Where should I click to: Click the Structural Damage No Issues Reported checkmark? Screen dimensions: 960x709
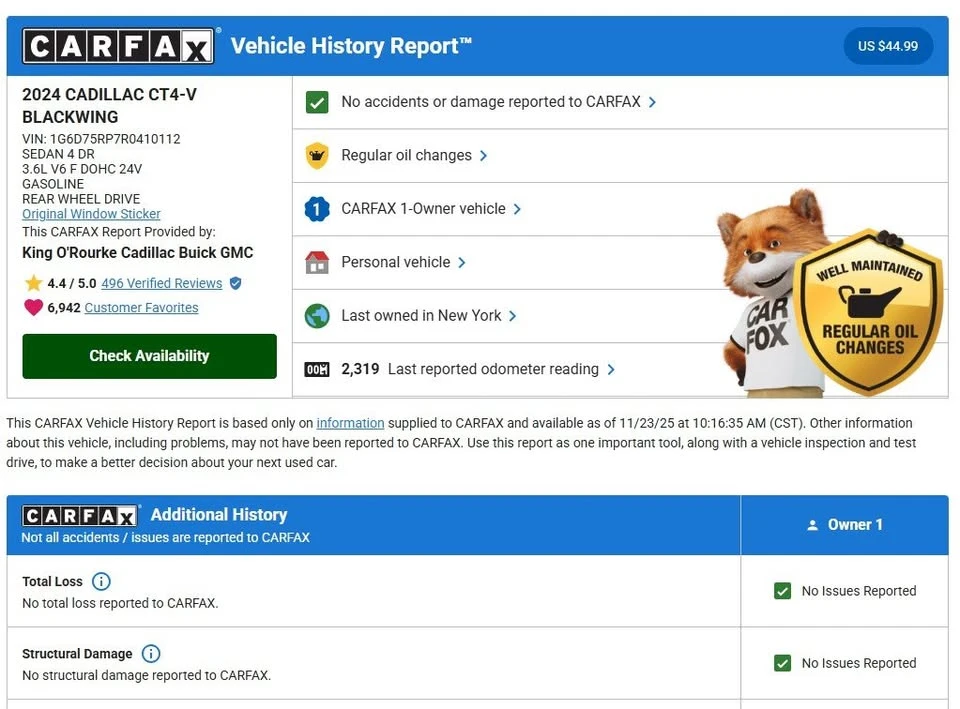coord(782,663)
